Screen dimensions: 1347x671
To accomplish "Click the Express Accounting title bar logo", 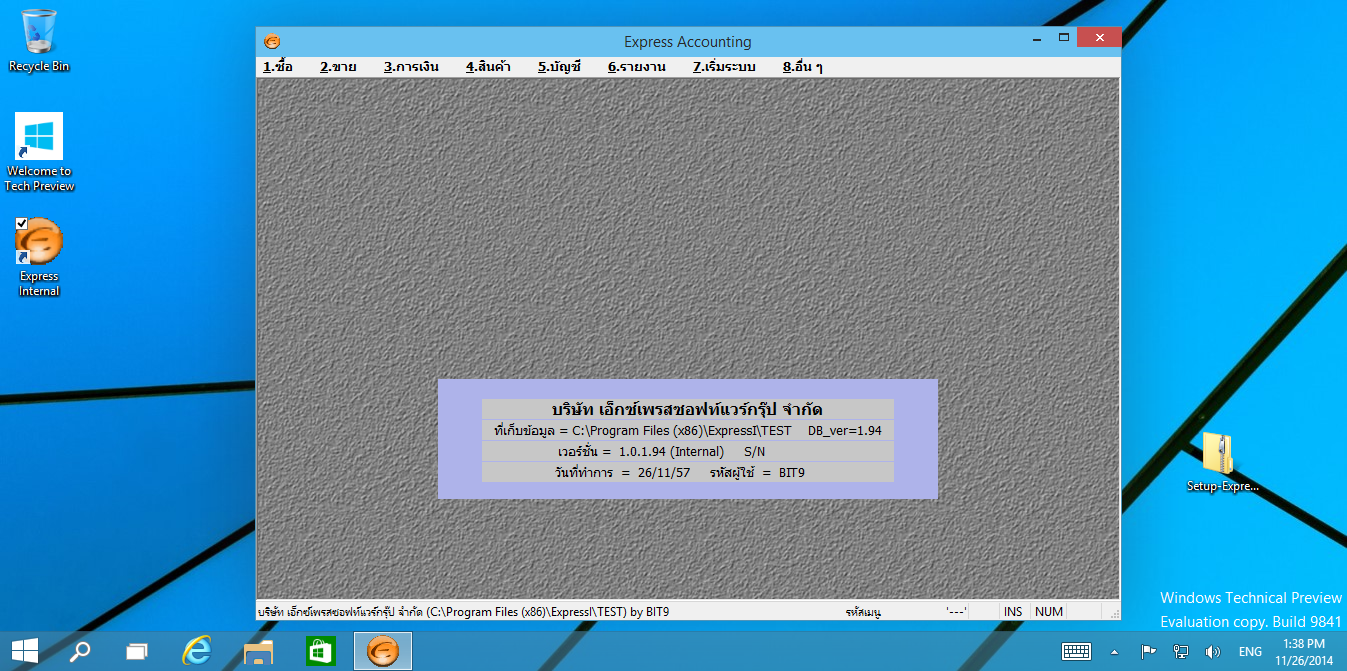I will point(272,42).
